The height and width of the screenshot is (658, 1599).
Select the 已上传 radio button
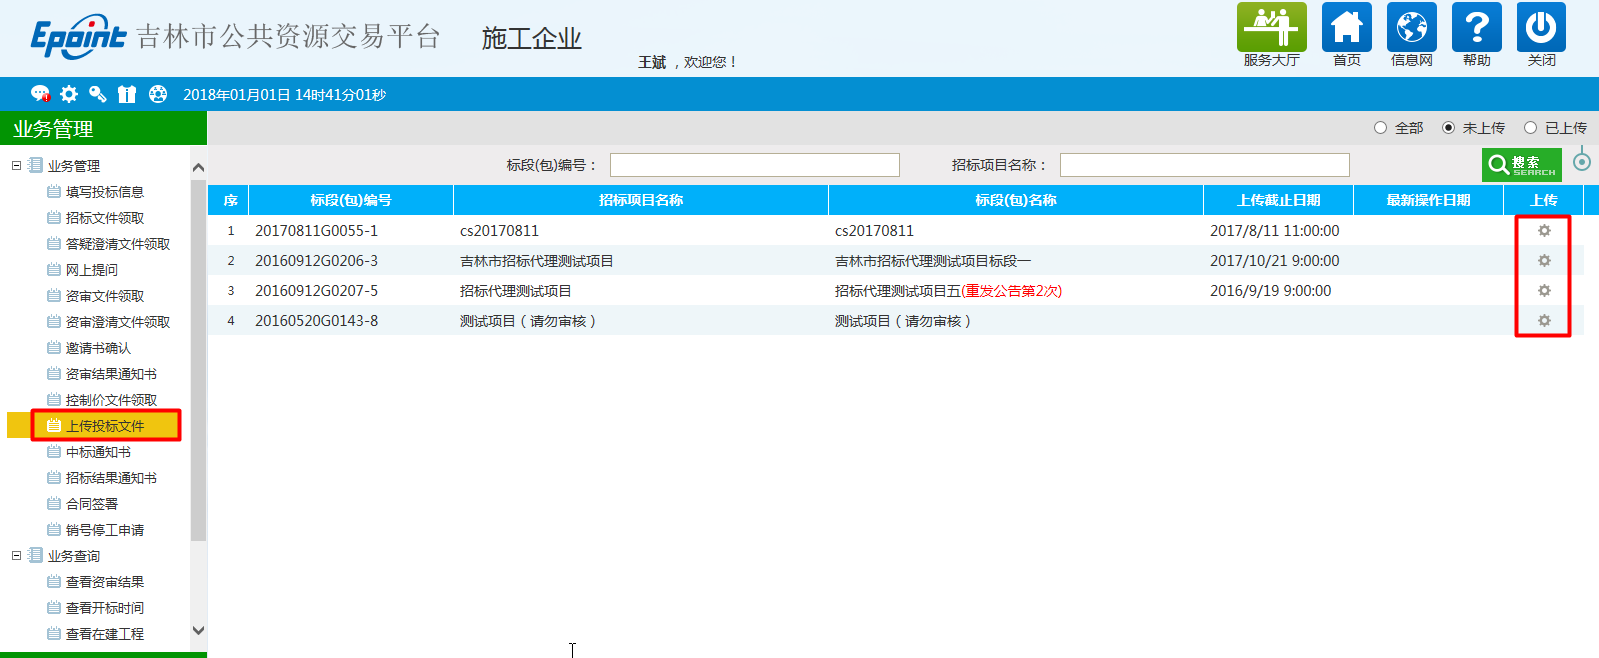[1530, 127]
